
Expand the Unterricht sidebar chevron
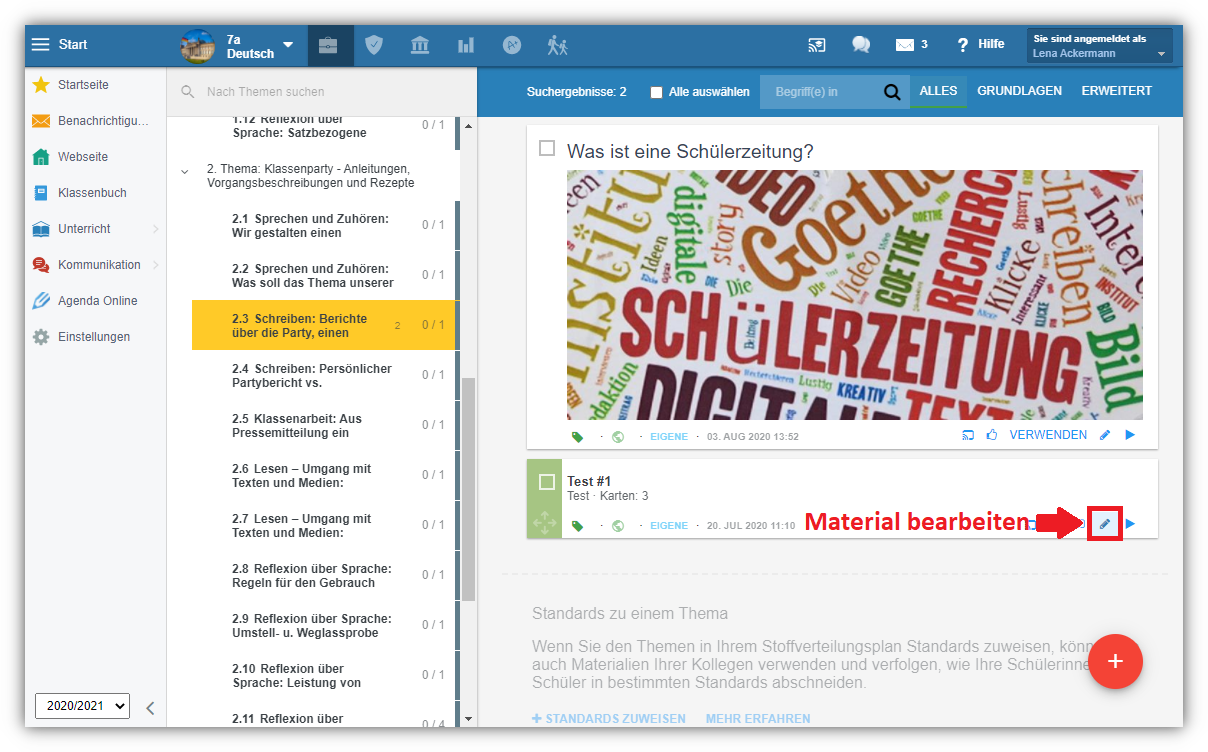point(155,229)
